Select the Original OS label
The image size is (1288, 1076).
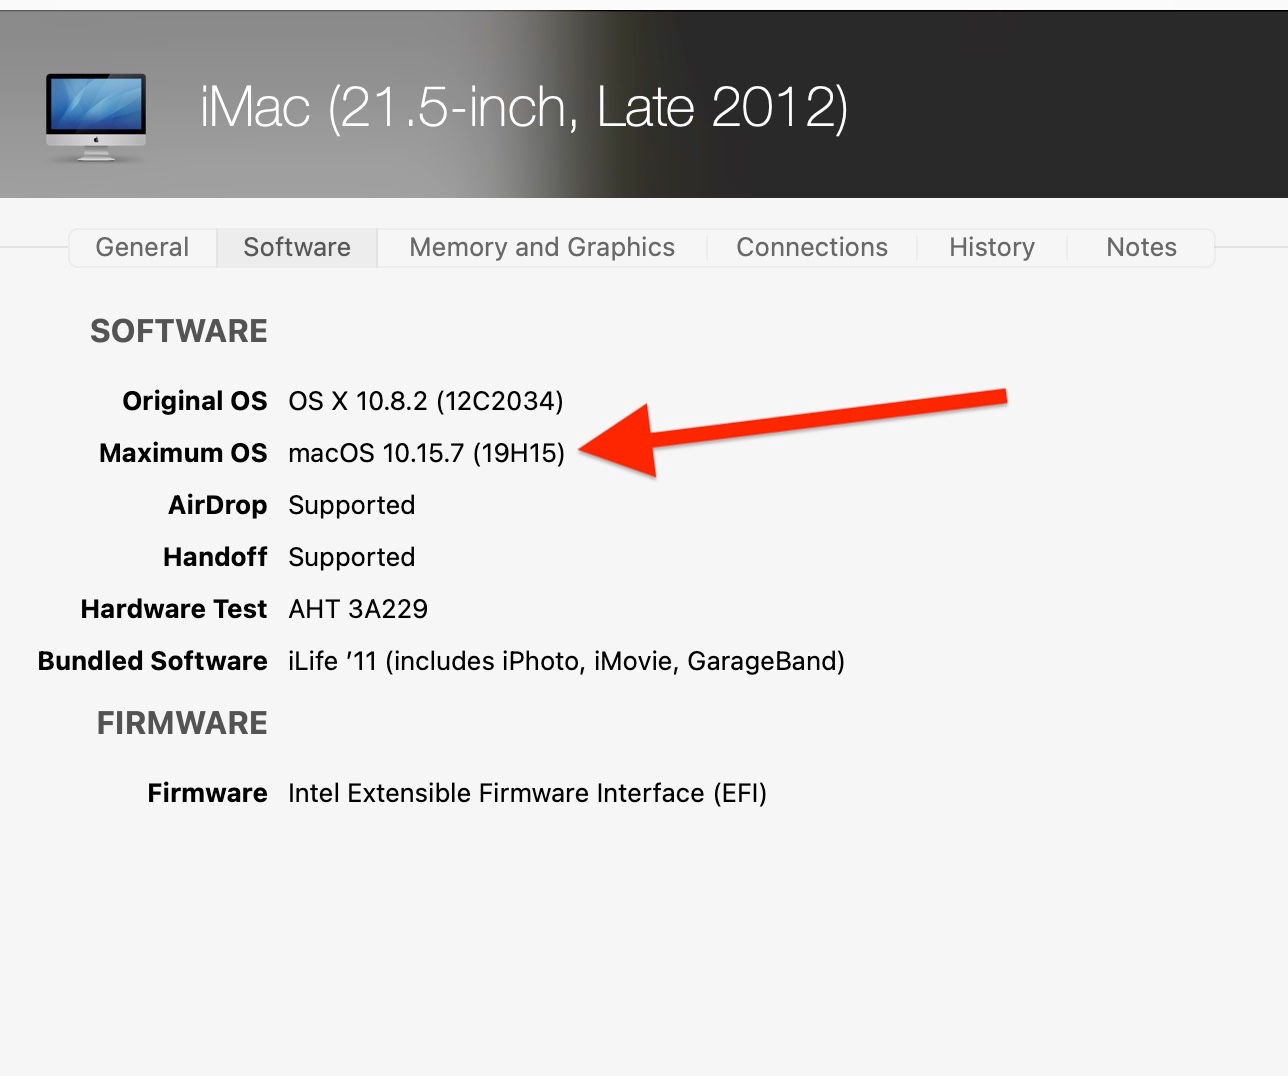pyautogui.click(x=195, y=401)
